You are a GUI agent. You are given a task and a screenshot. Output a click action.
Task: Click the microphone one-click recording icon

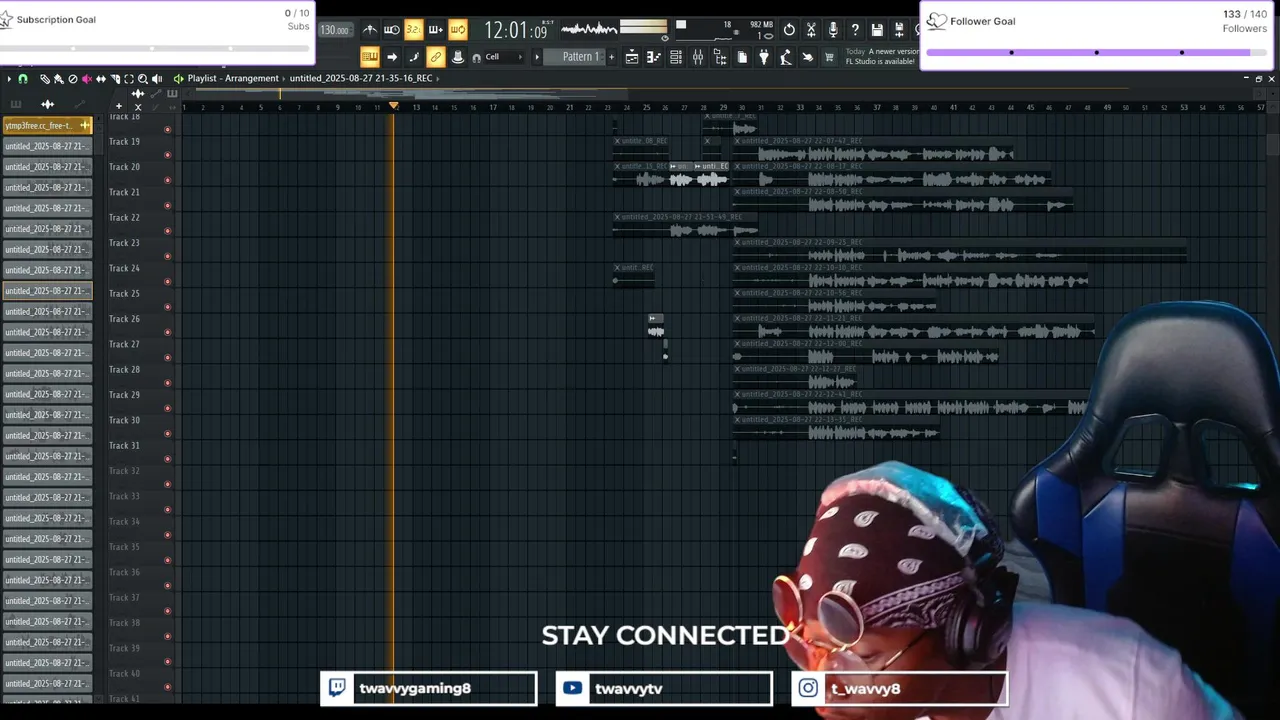click(x=833, y=30)
